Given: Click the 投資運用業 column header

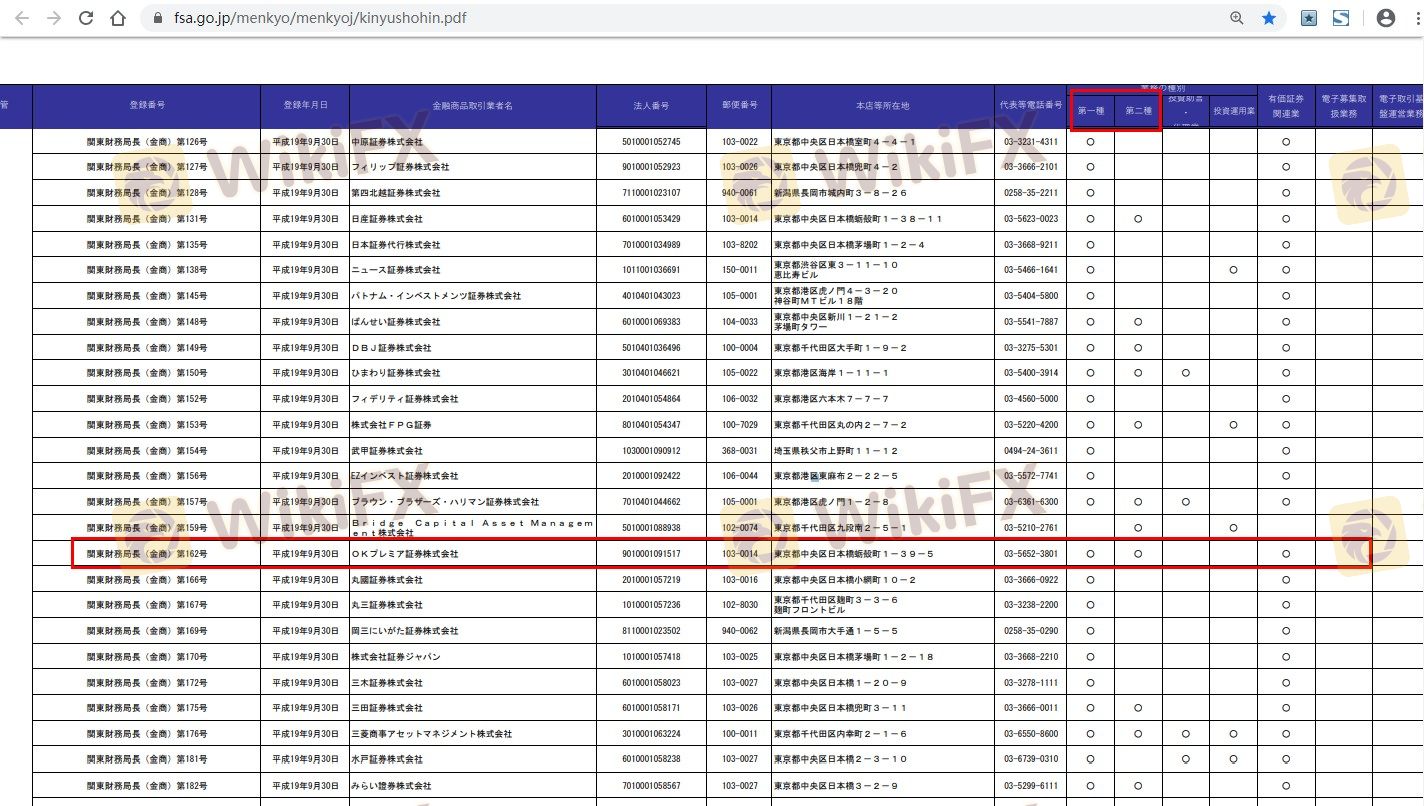Looking at the screenshot, I should tap(1233, 111).
